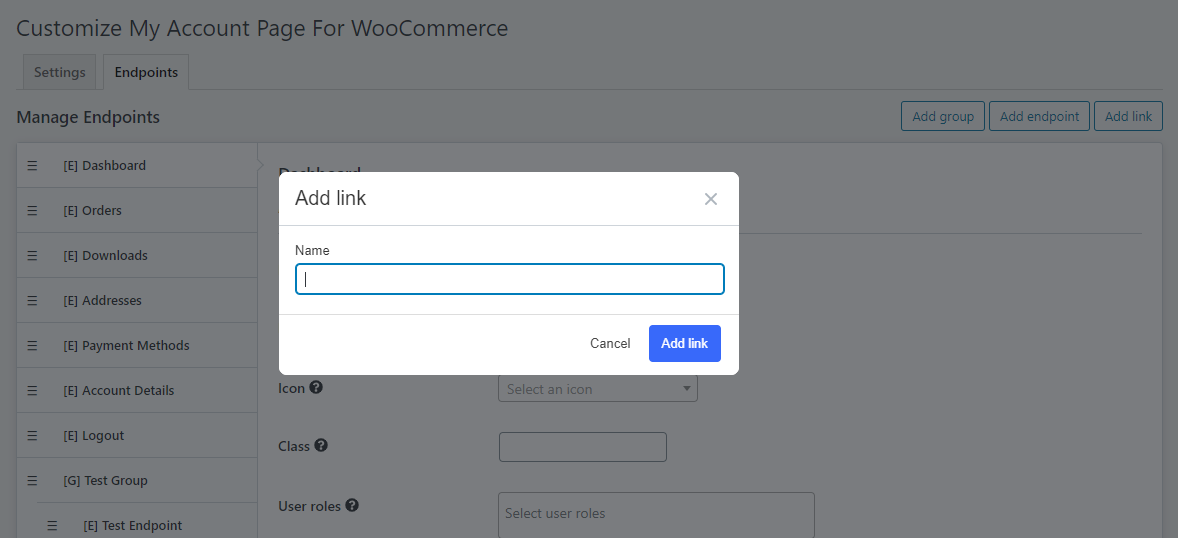Switch to the Settings tab
The height and width of the screenshot is (538, 1178).
coord(60,73)
